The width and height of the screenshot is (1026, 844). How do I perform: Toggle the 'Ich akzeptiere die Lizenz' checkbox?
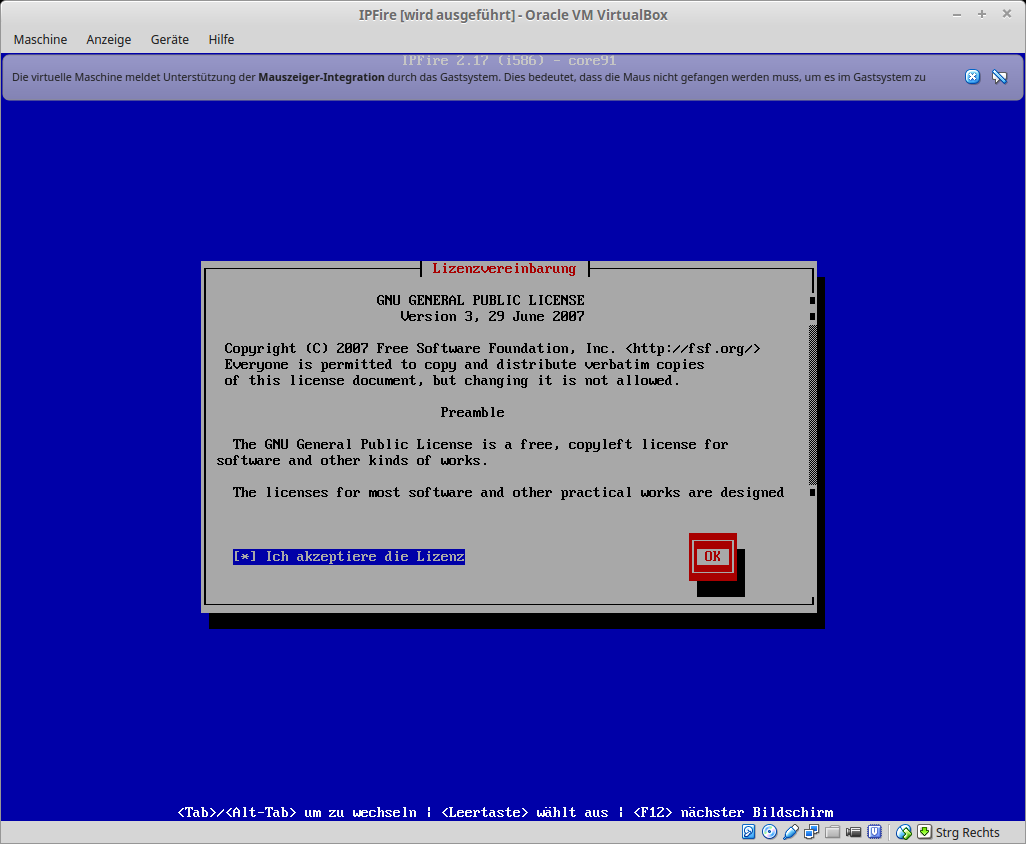click(349, 556)
